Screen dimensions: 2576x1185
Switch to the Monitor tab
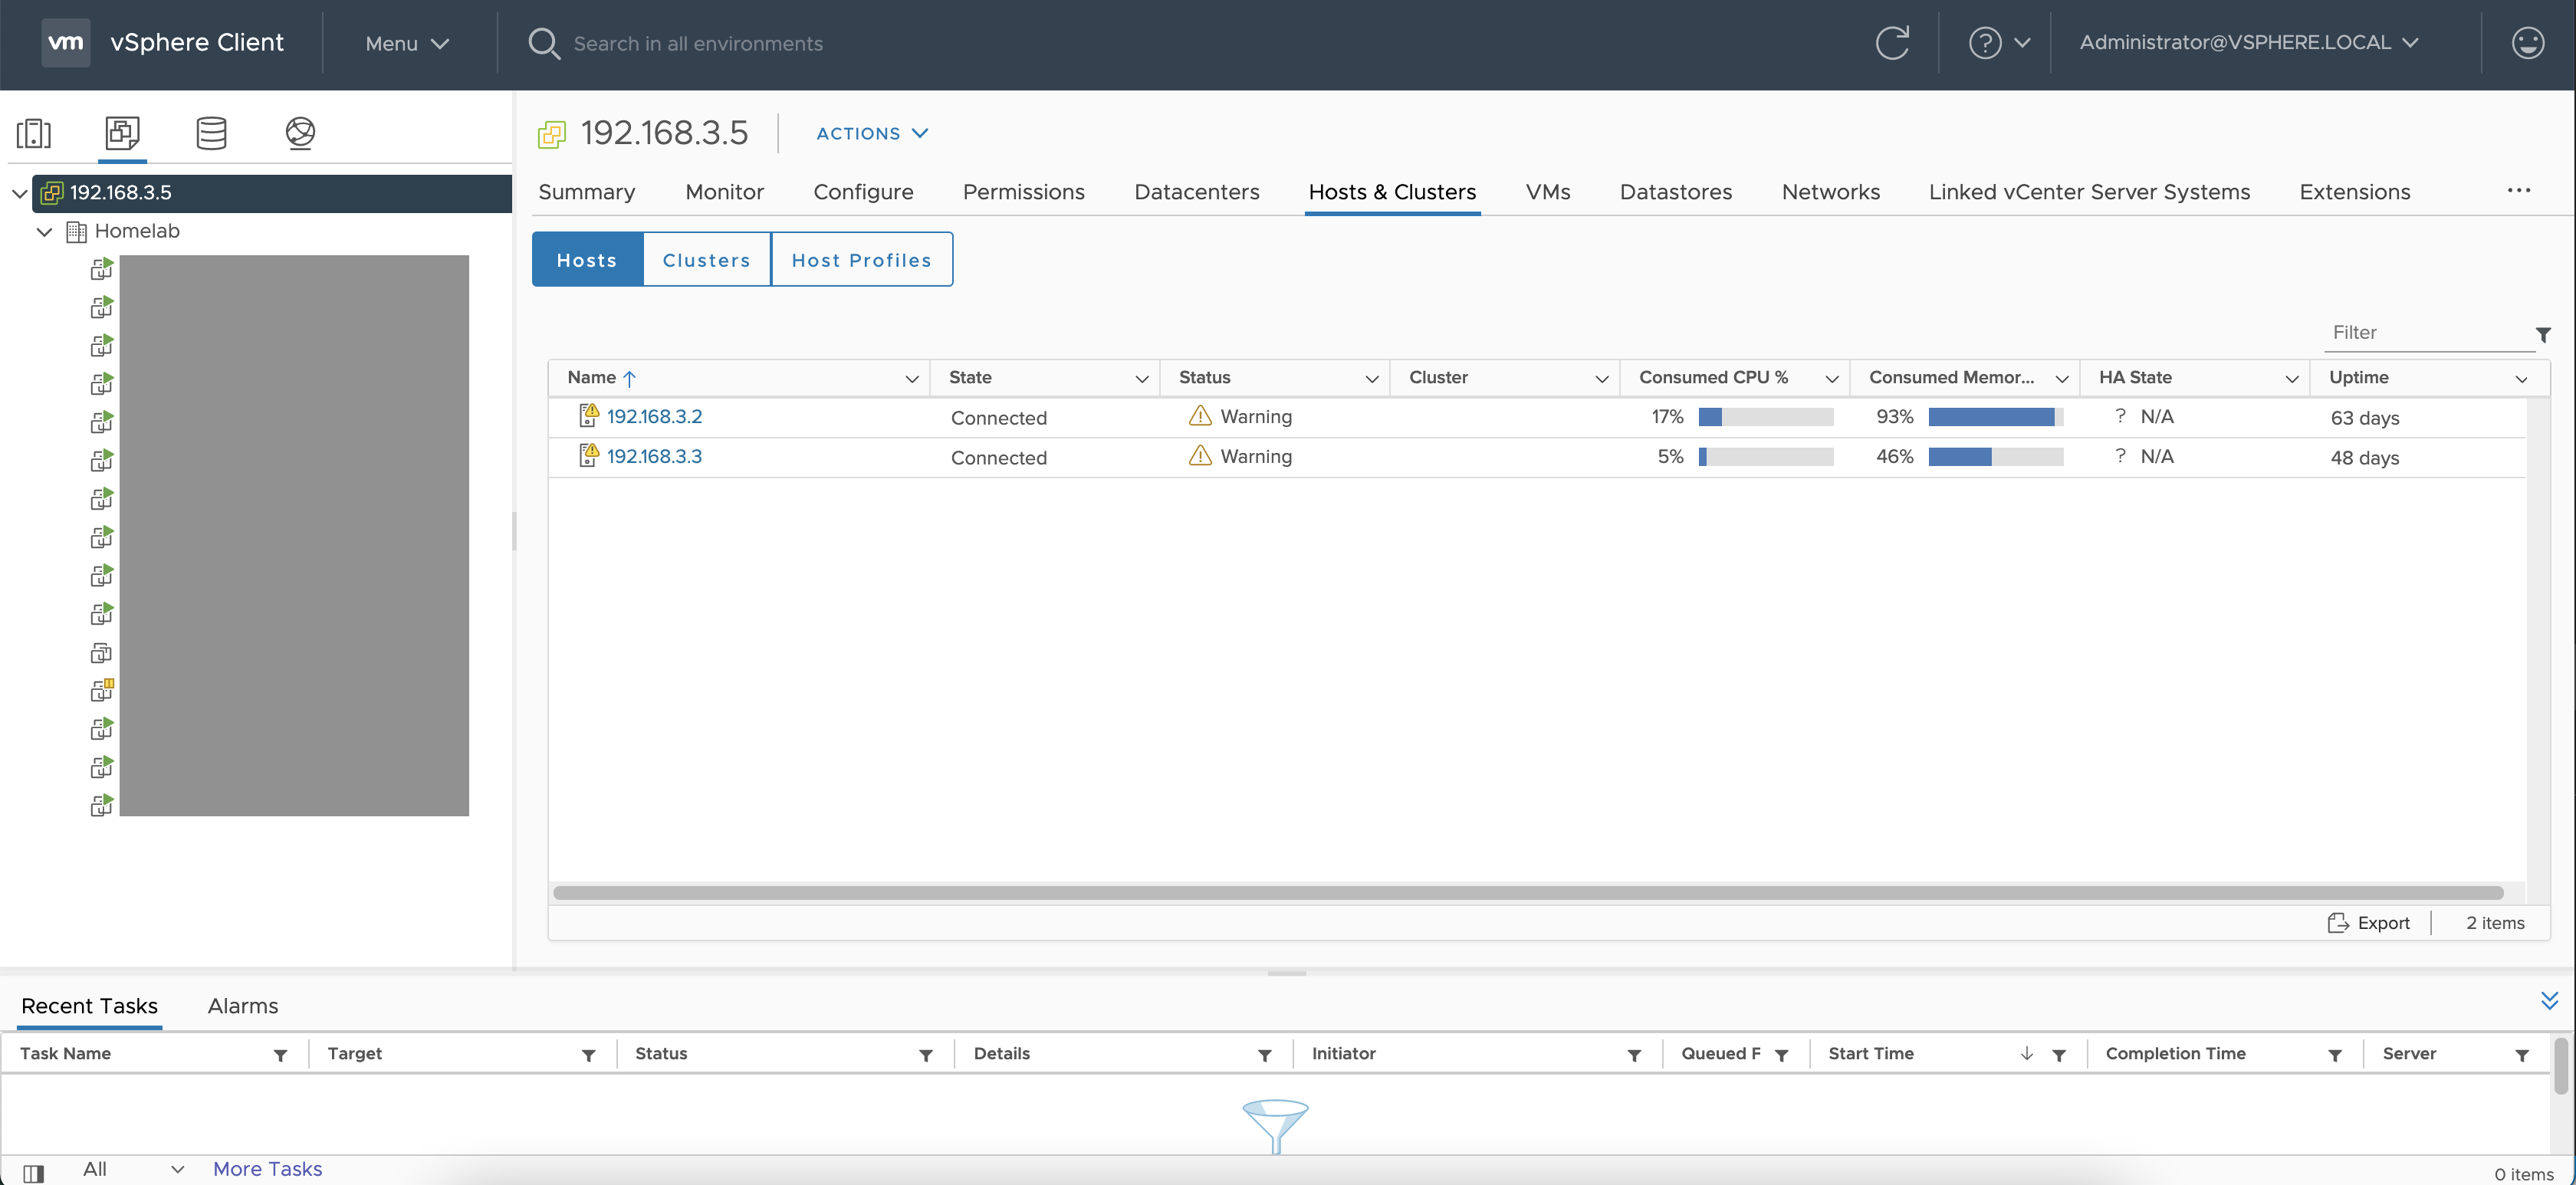pyautogui.click(x=724, y=191)
